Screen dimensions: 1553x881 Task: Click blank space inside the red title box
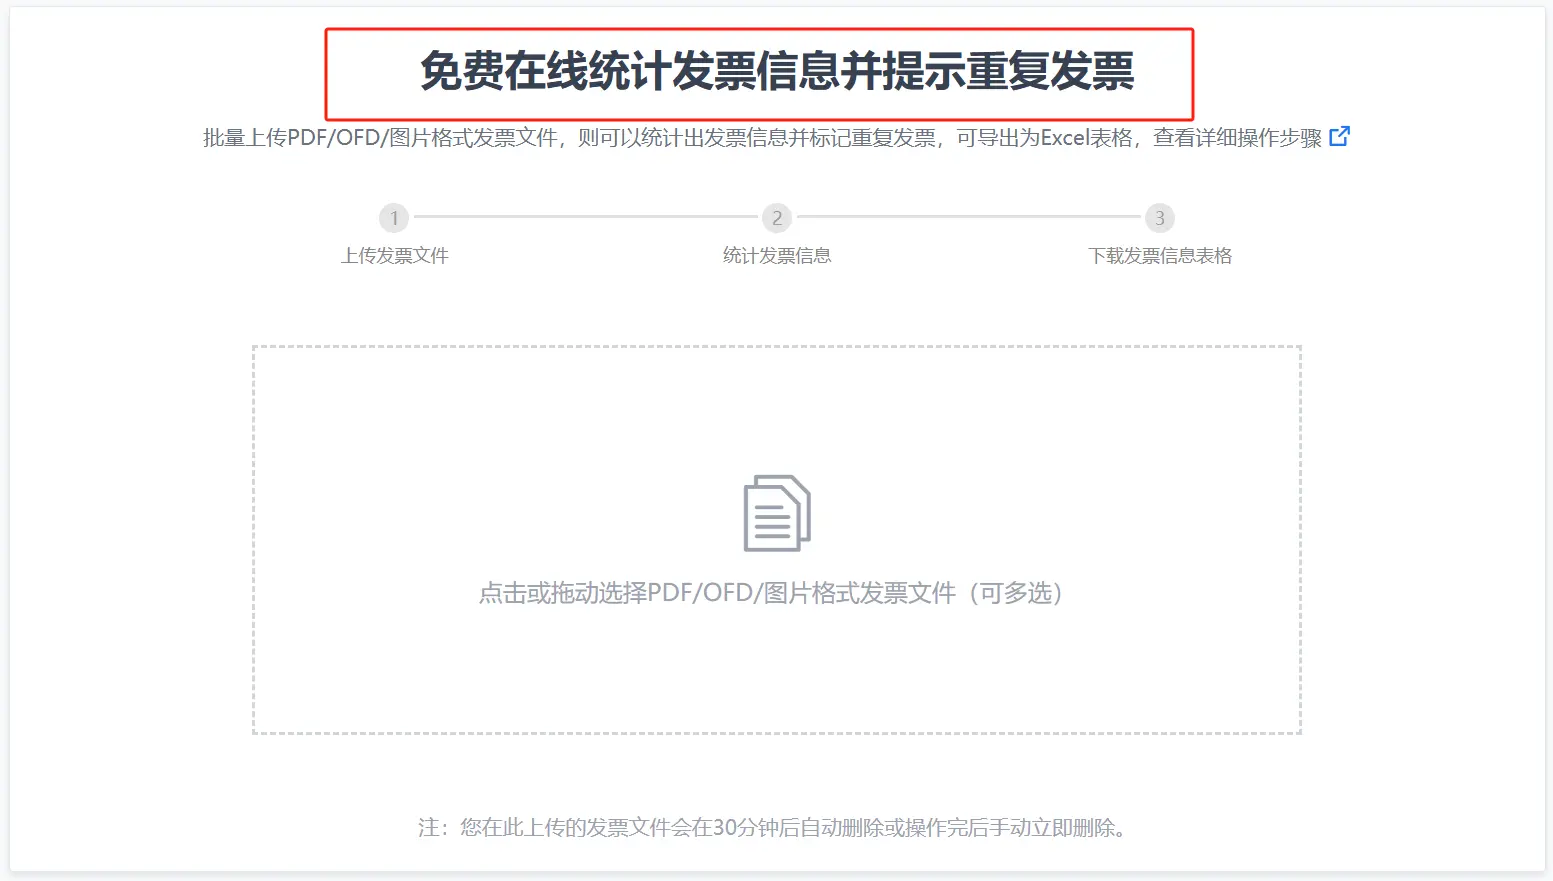[370, 74]
